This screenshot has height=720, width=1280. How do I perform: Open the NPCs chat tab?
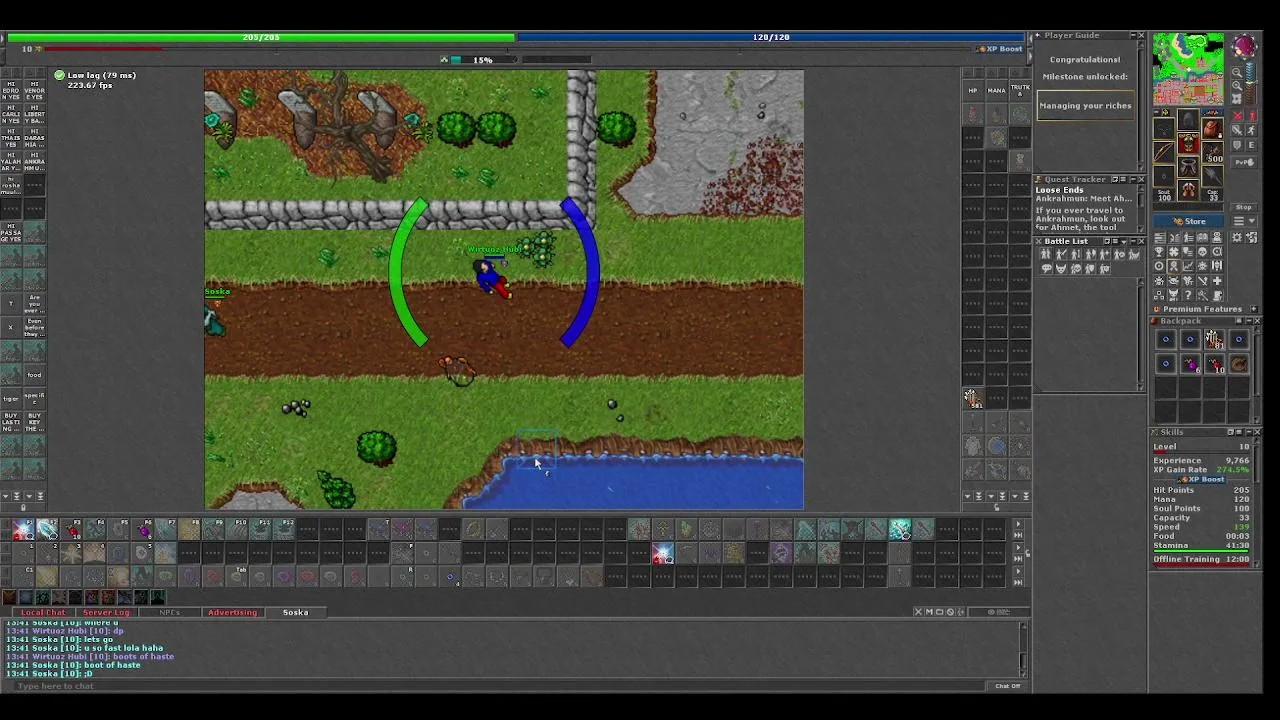point(170,612)
